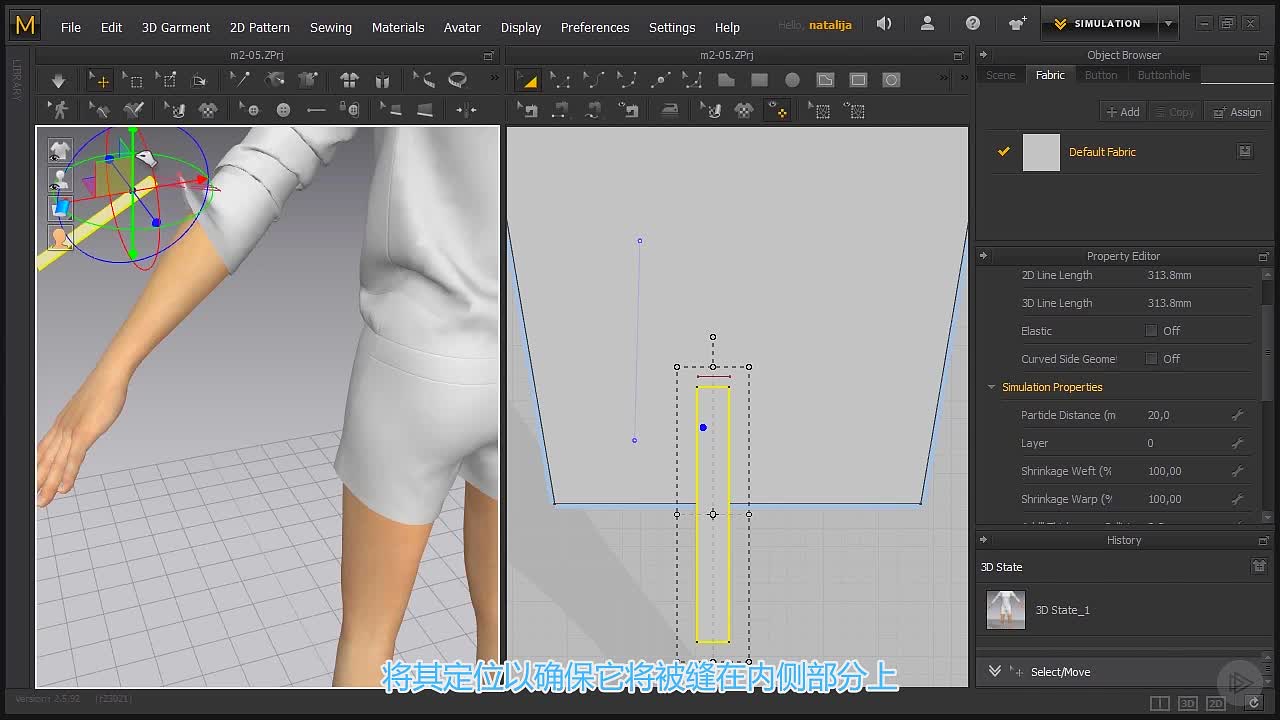This screenshot has height=720, width=1280.
Task: Select the Free Sewing tool
Action: pyautogui.click(x=593, y=110)
